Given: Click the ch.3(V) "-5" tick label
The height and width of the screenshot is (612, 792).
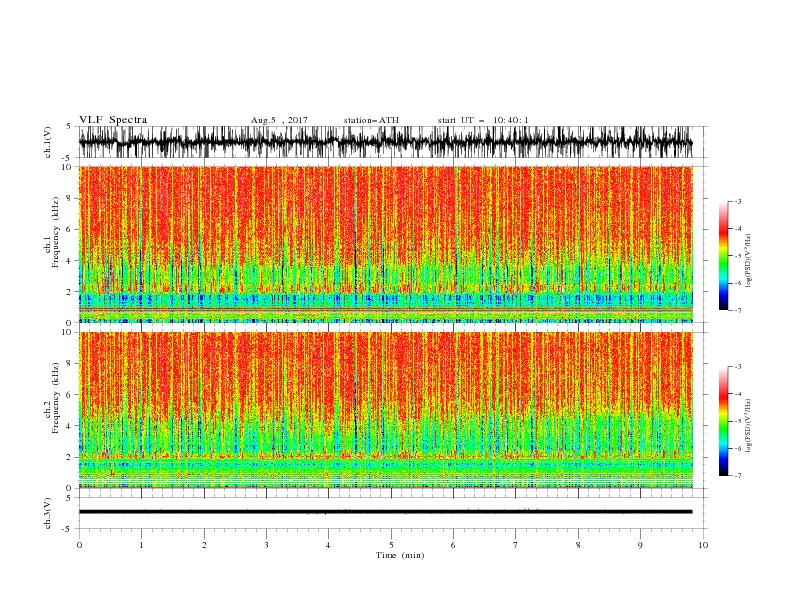Looking at the screenshot, I should pos(68,529).
